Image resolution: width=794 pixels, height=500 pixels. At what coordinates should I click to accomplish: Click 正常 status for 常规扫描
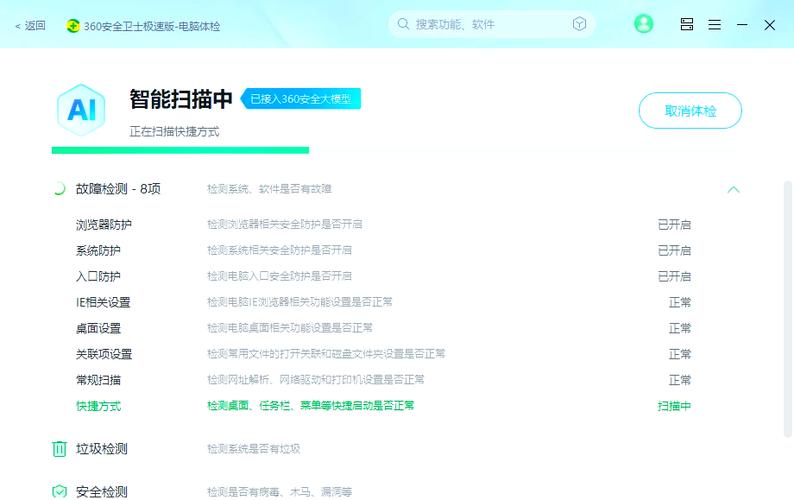[680, 380]
